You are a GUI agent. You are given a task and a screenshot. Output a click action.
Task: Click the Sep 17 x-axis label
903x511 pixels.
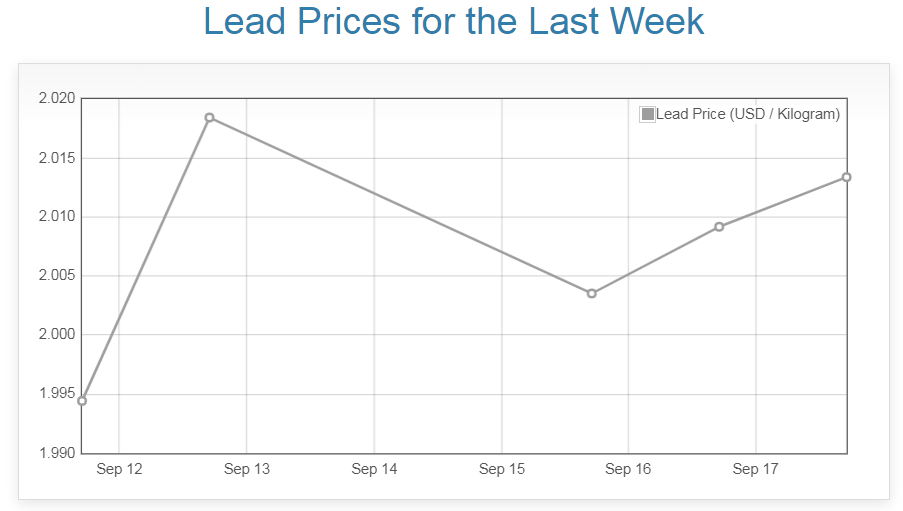point(756,469)
